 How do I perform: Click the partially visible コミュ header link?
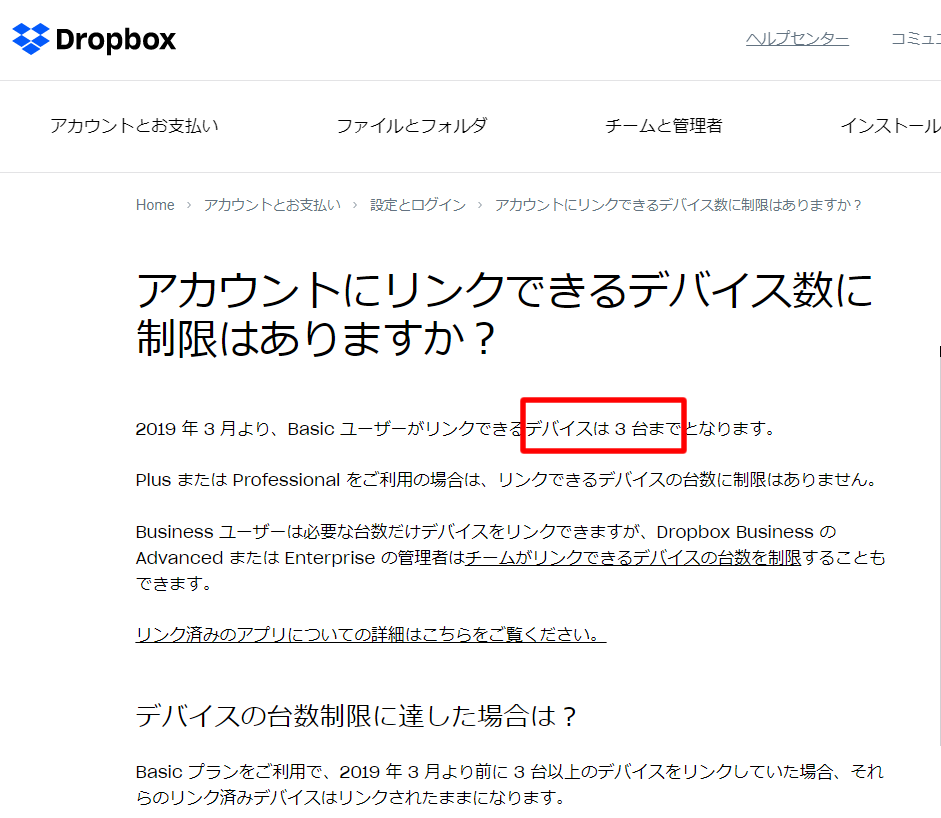pyautogui.click(x=916, y=38)
